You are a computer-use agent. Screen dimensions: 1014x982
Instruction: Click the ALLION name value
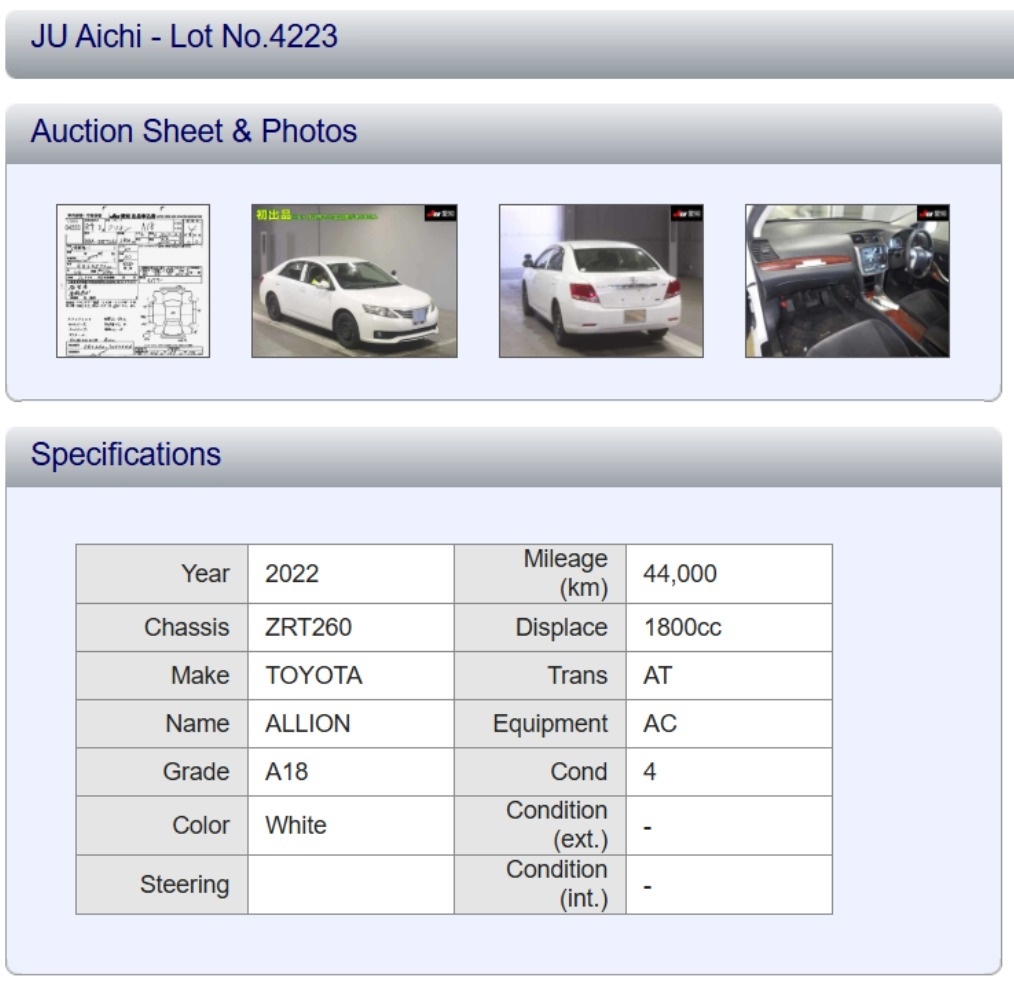point(307,724)
